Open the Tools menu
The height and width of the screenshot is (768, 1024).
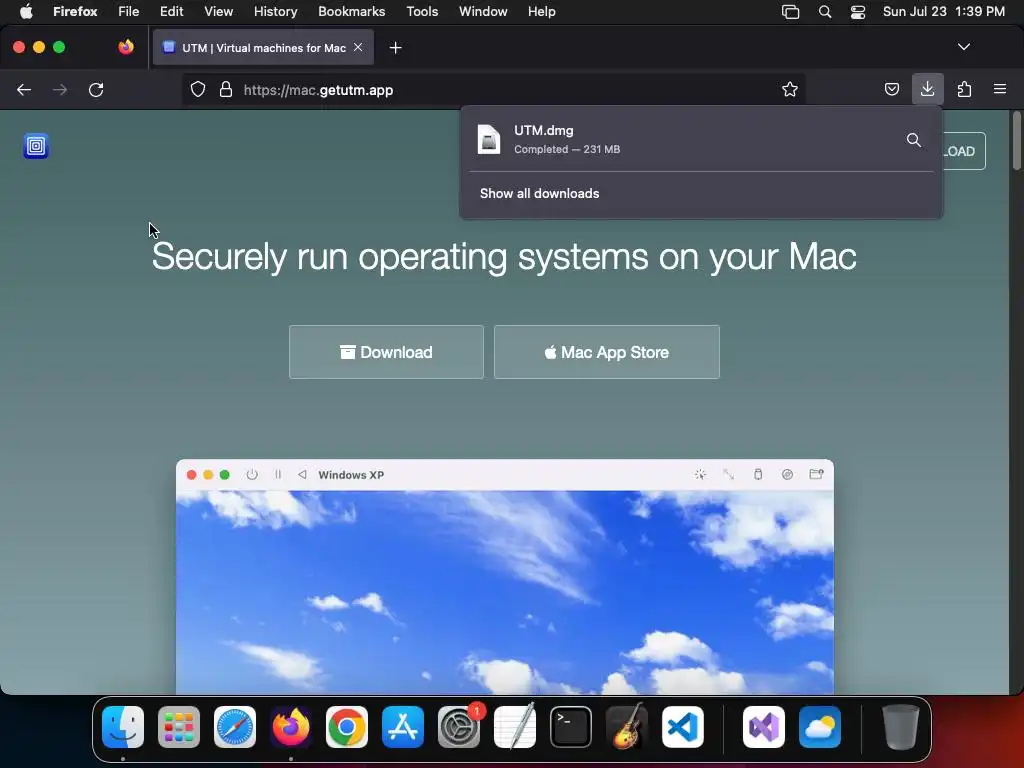pyautogui.click(x=422, y=12)
